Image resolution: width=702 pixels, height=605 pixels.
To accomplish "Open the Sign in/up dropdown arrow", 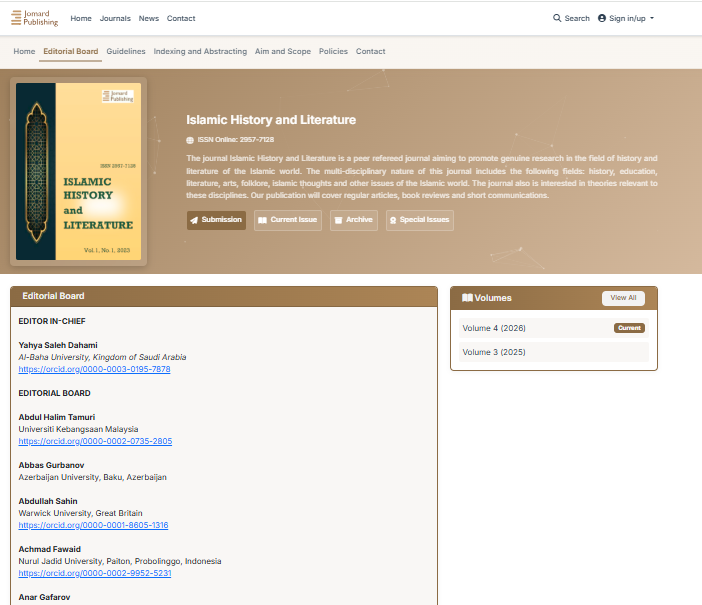I will (x=652, y=18).
